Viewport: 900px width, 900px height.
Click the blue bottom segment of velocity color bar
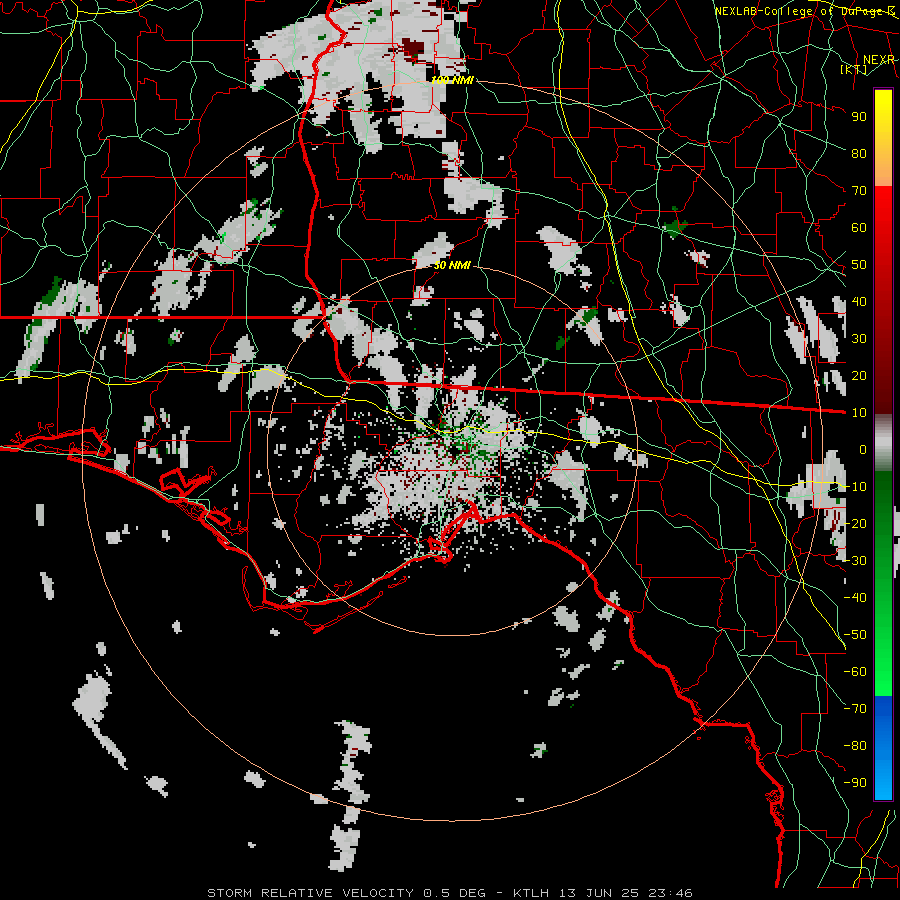pos(883,748)
